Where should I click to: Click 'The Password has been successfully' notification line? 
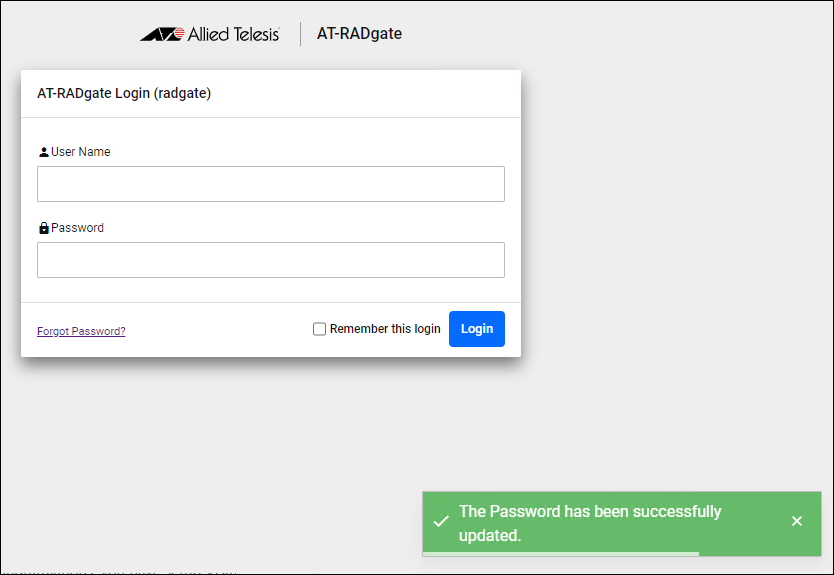coord(590,511)
